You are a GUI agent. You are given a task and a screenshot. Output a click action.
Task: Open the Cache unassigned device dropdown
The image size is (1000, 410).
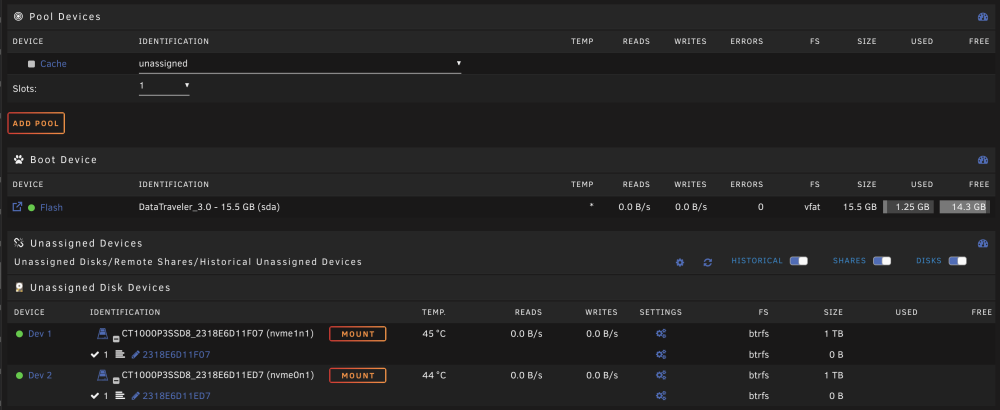coord(300,64)
